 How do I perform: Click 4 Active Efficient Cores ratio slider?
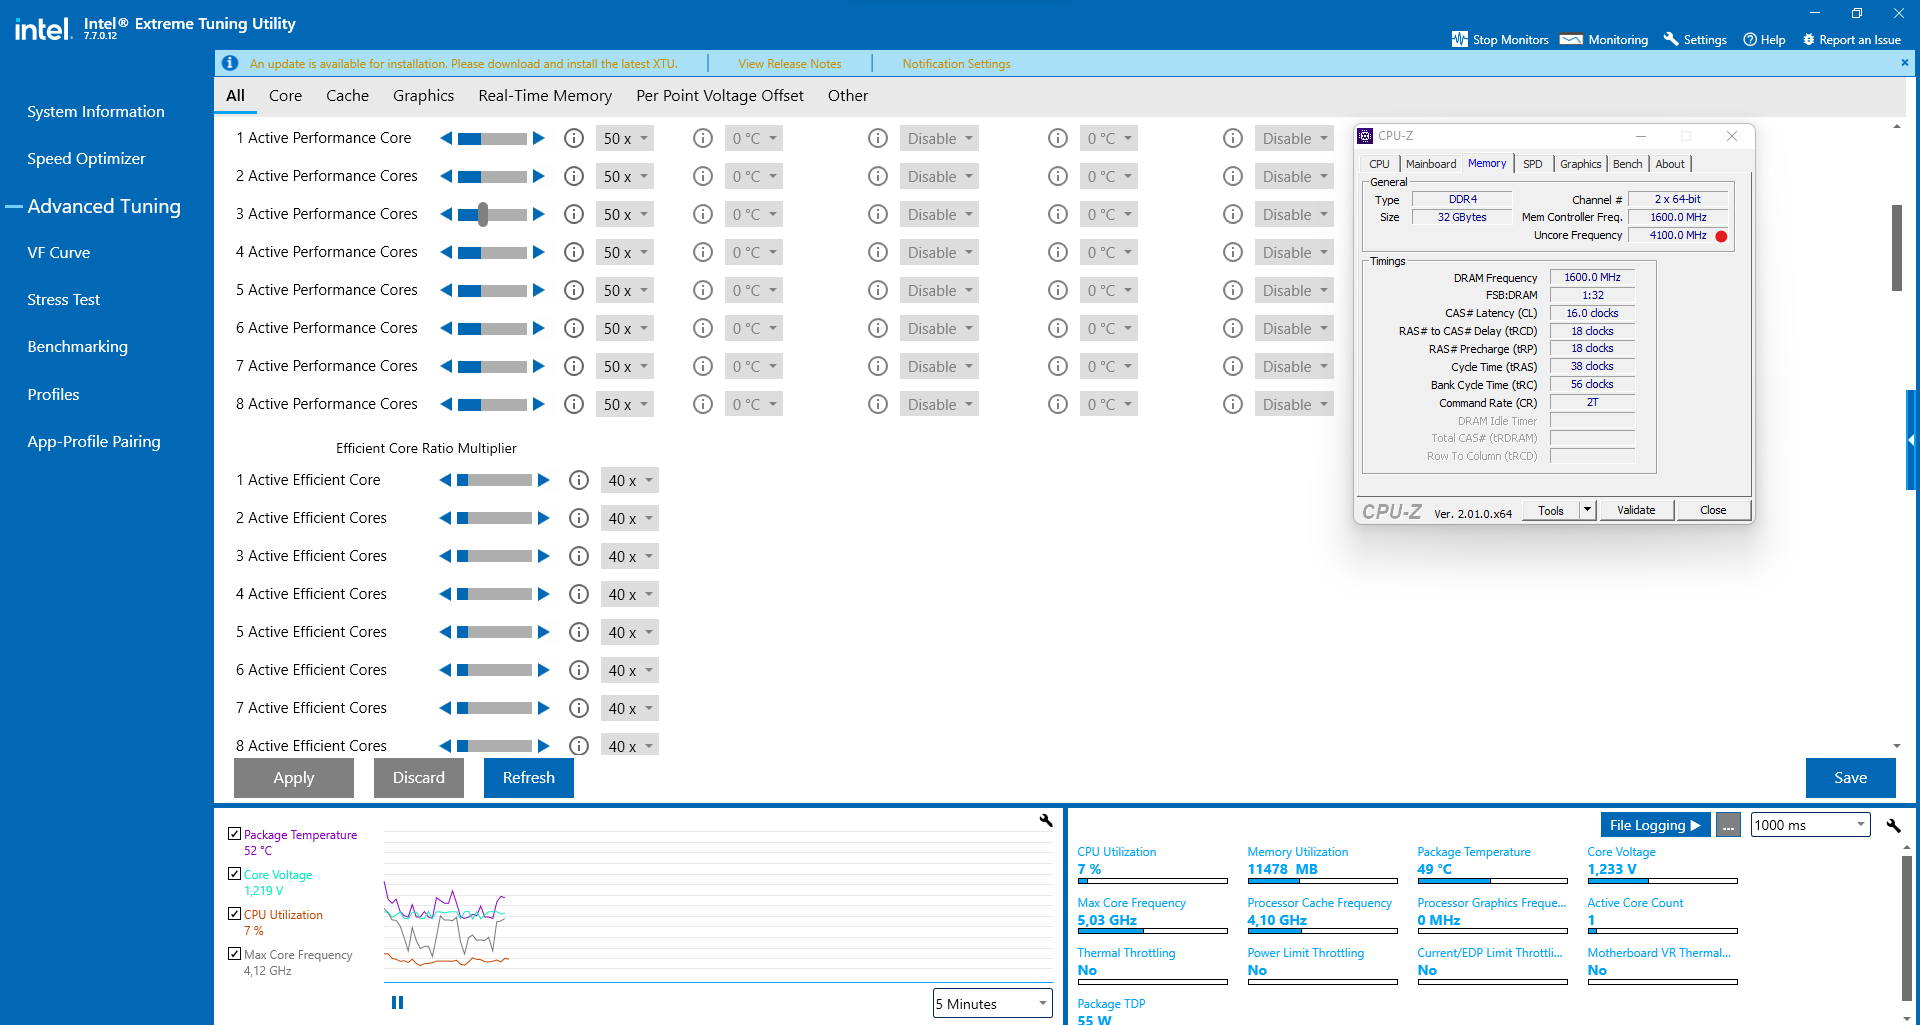click(495, 594)
